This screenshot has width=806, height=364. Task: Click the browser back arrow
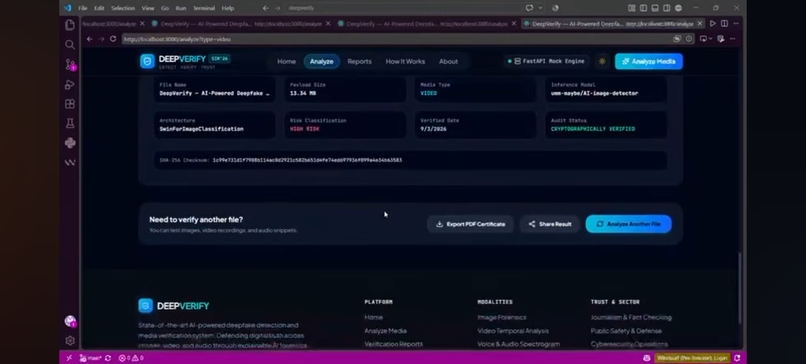pos(89,39)
